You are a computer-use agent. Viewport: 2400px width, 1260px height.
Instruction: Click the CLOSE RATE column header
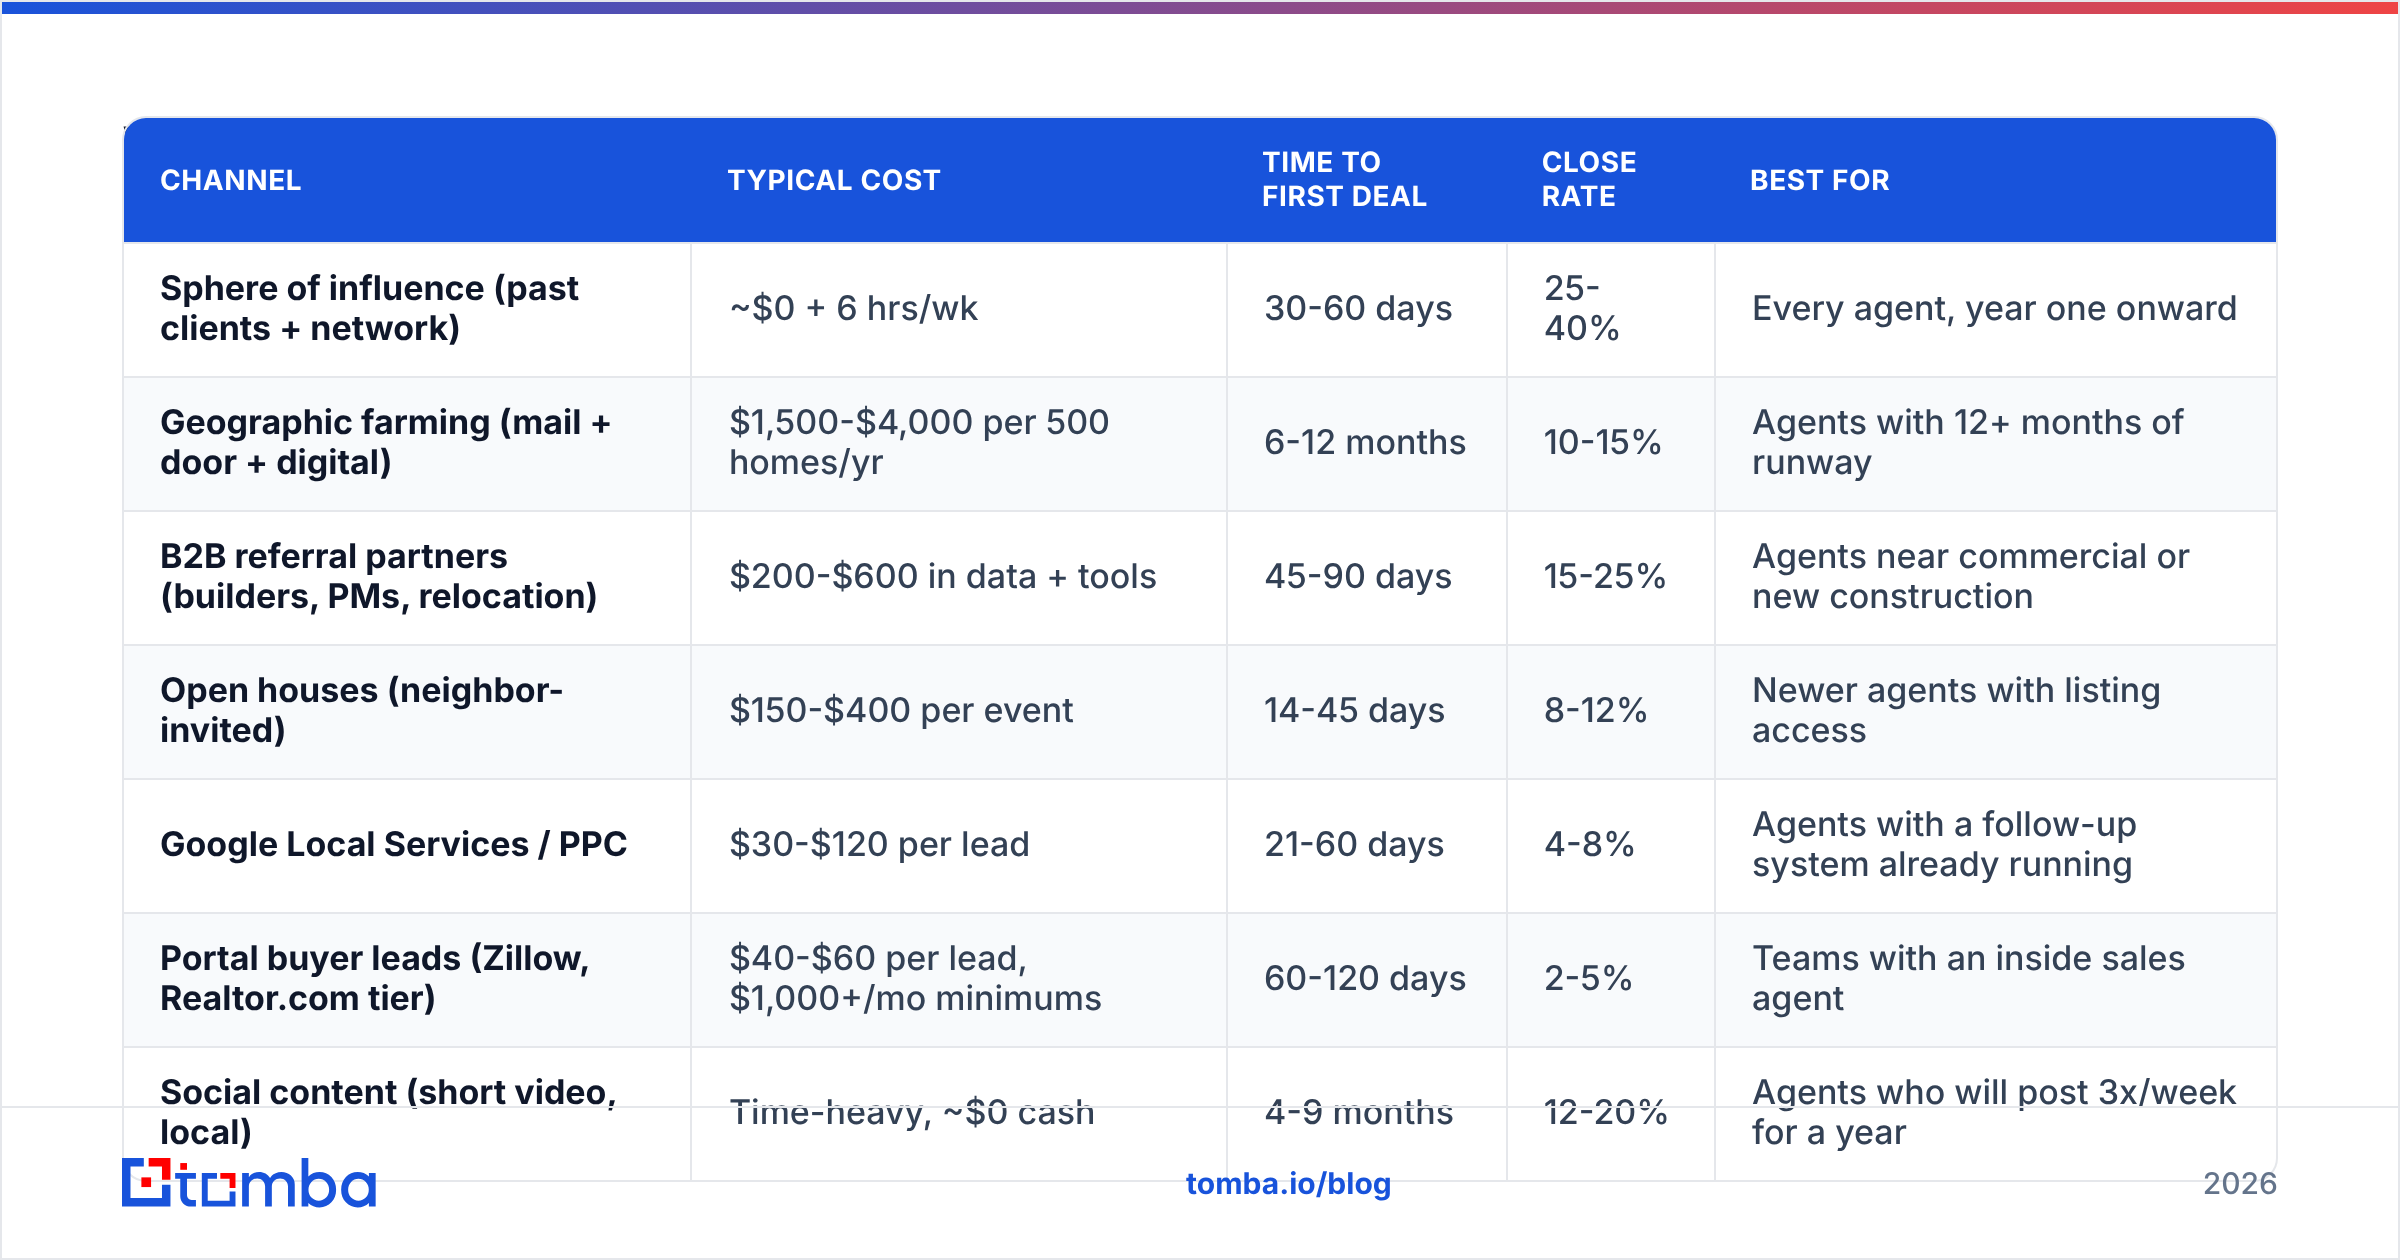tap(1589, 179)
